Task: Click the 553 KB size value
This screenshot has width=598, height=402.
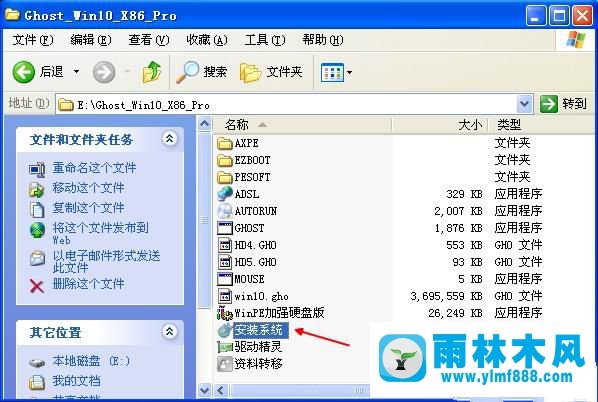Action: coord(464,245)
